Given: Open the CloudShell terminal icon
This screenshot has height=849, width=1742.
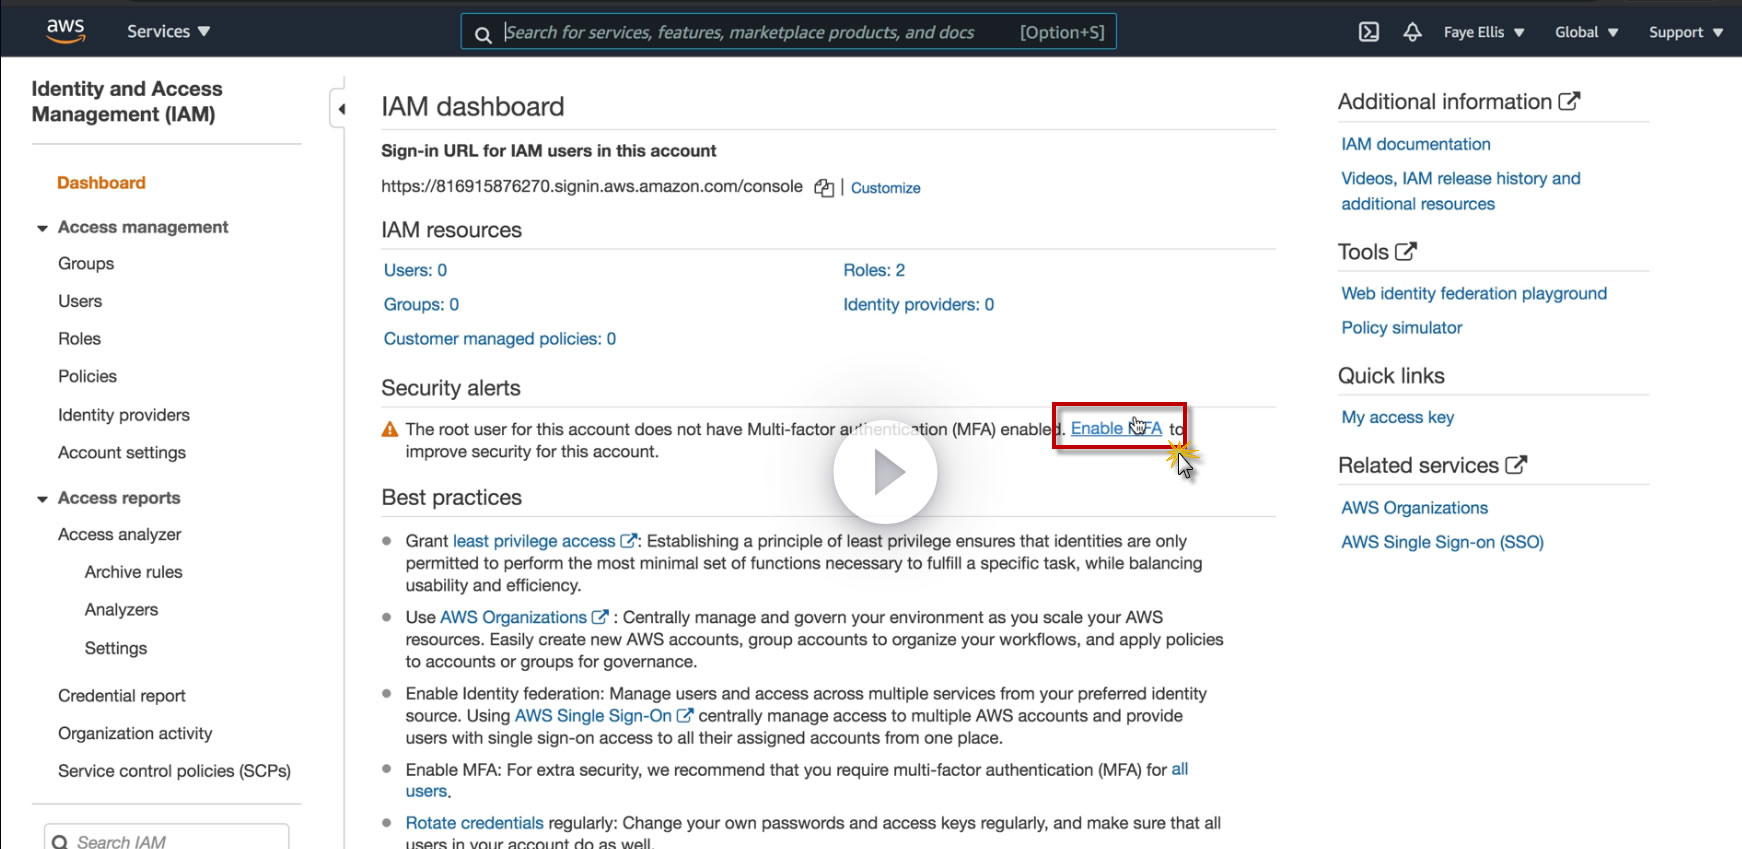Looking at the screenshot, I should tap(1369, 32).
